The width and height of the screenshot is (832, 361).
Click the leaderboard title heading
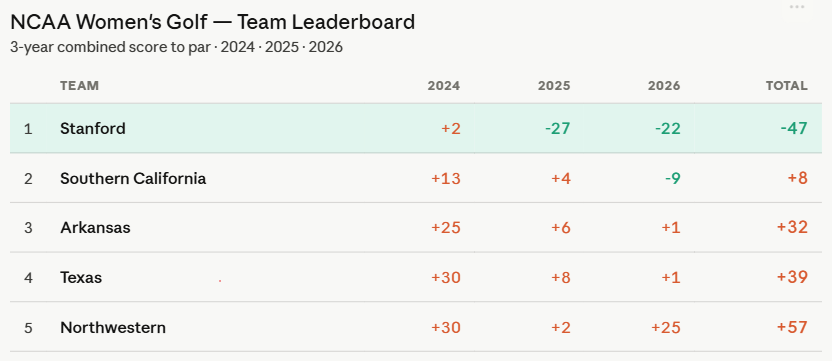point(213,22)
